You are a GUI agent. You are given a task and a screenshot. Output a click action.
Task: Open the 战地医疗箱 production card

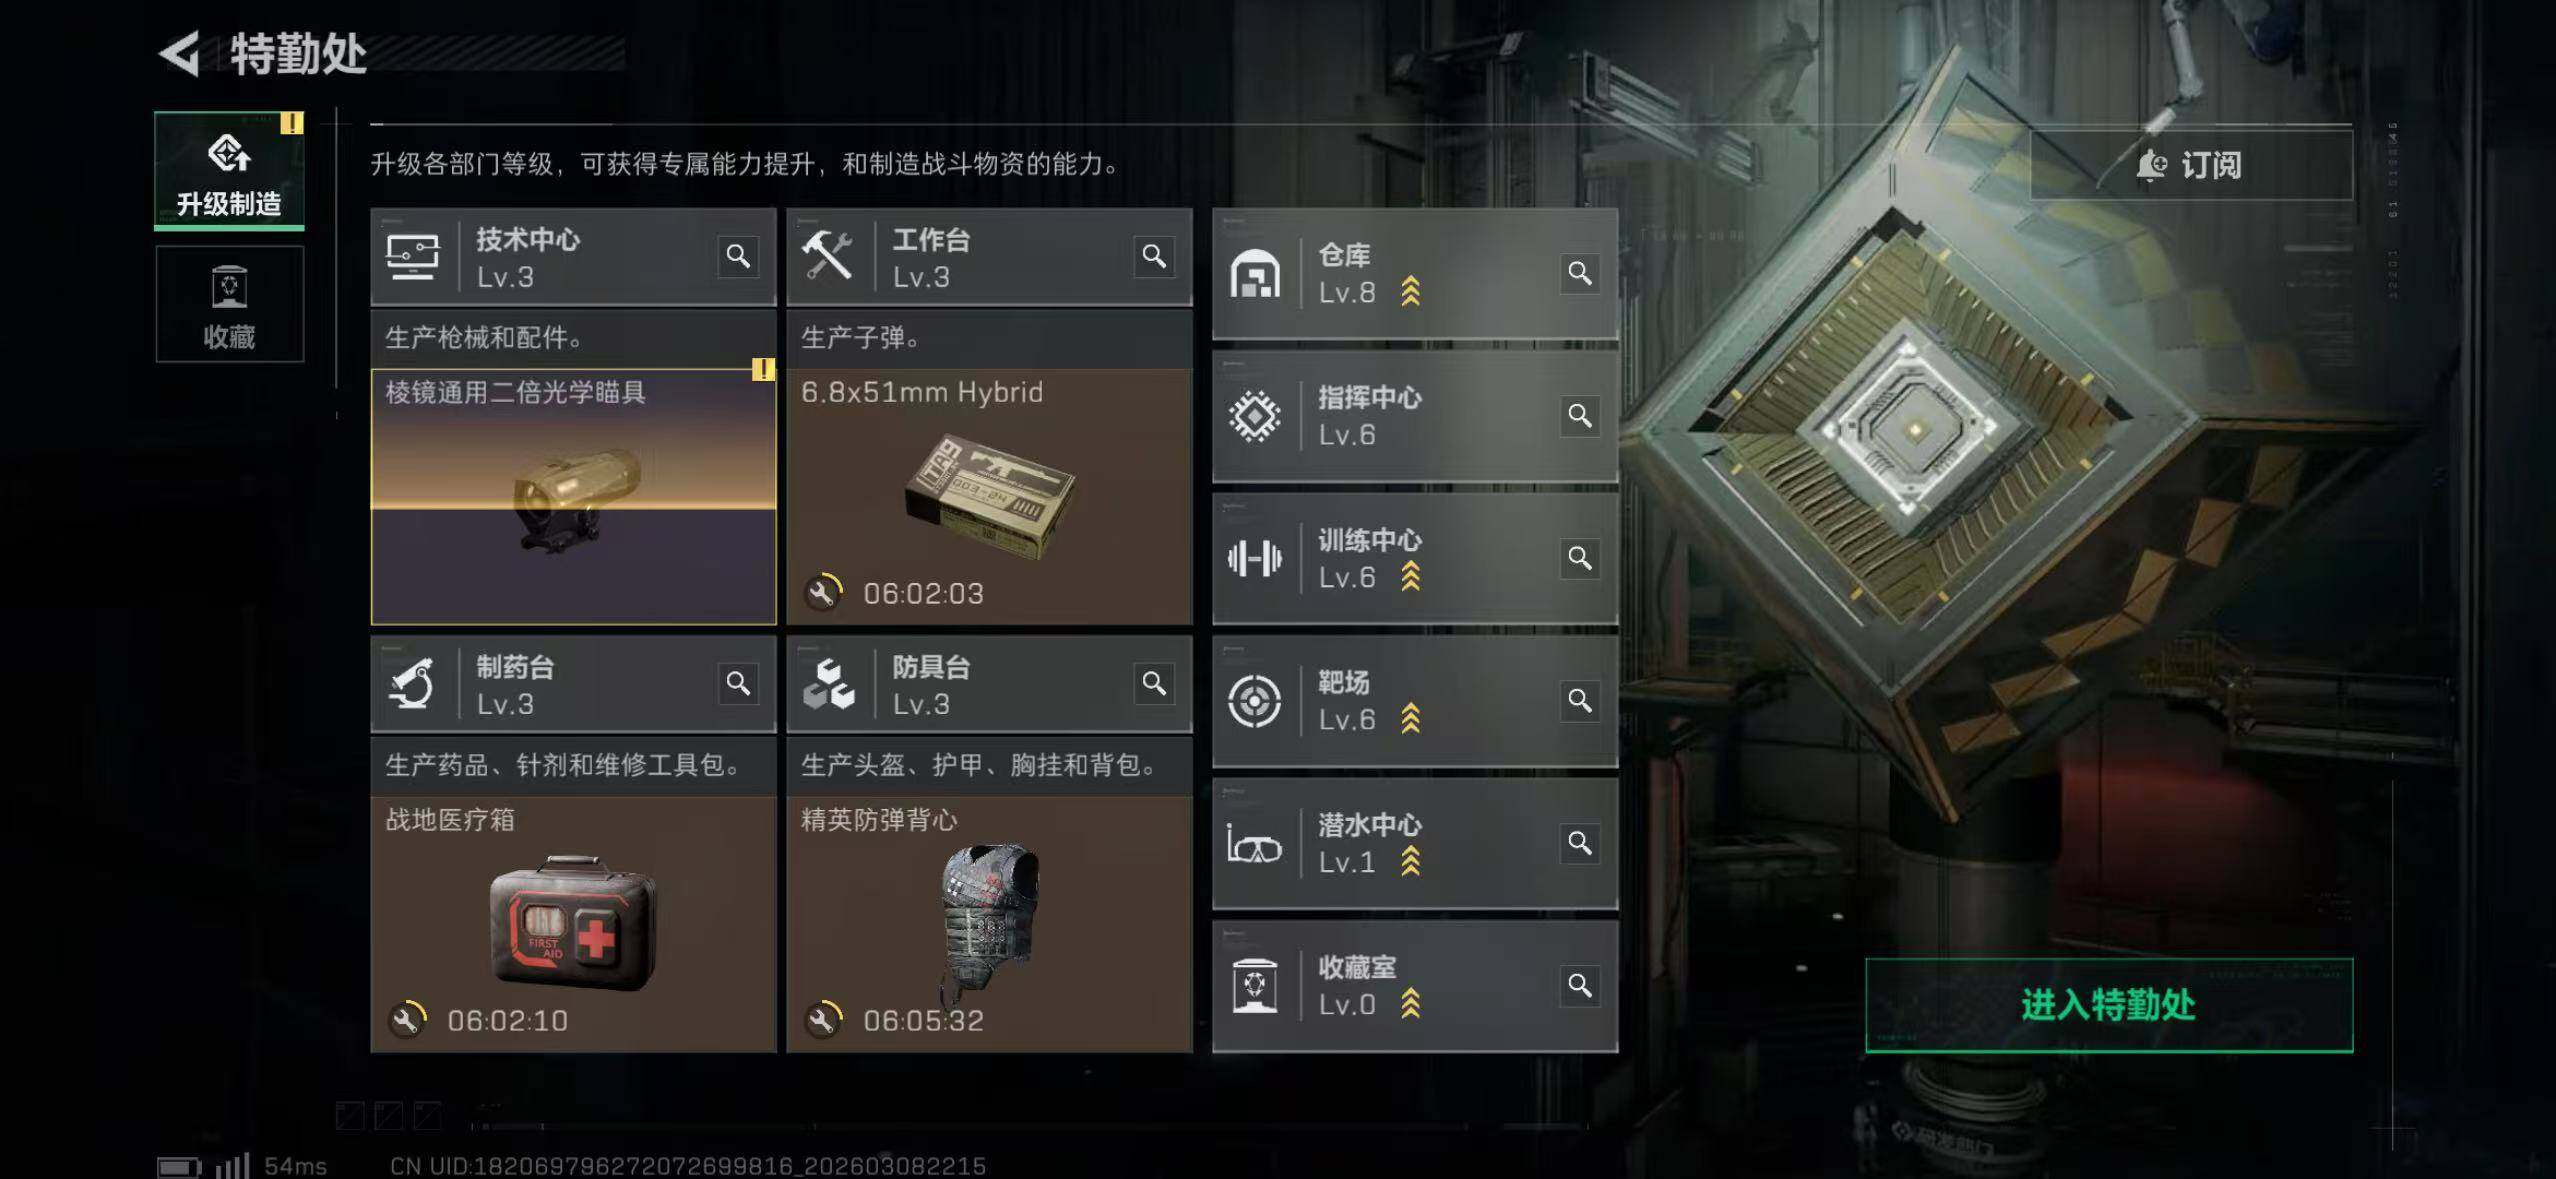(x=573, y=924)
